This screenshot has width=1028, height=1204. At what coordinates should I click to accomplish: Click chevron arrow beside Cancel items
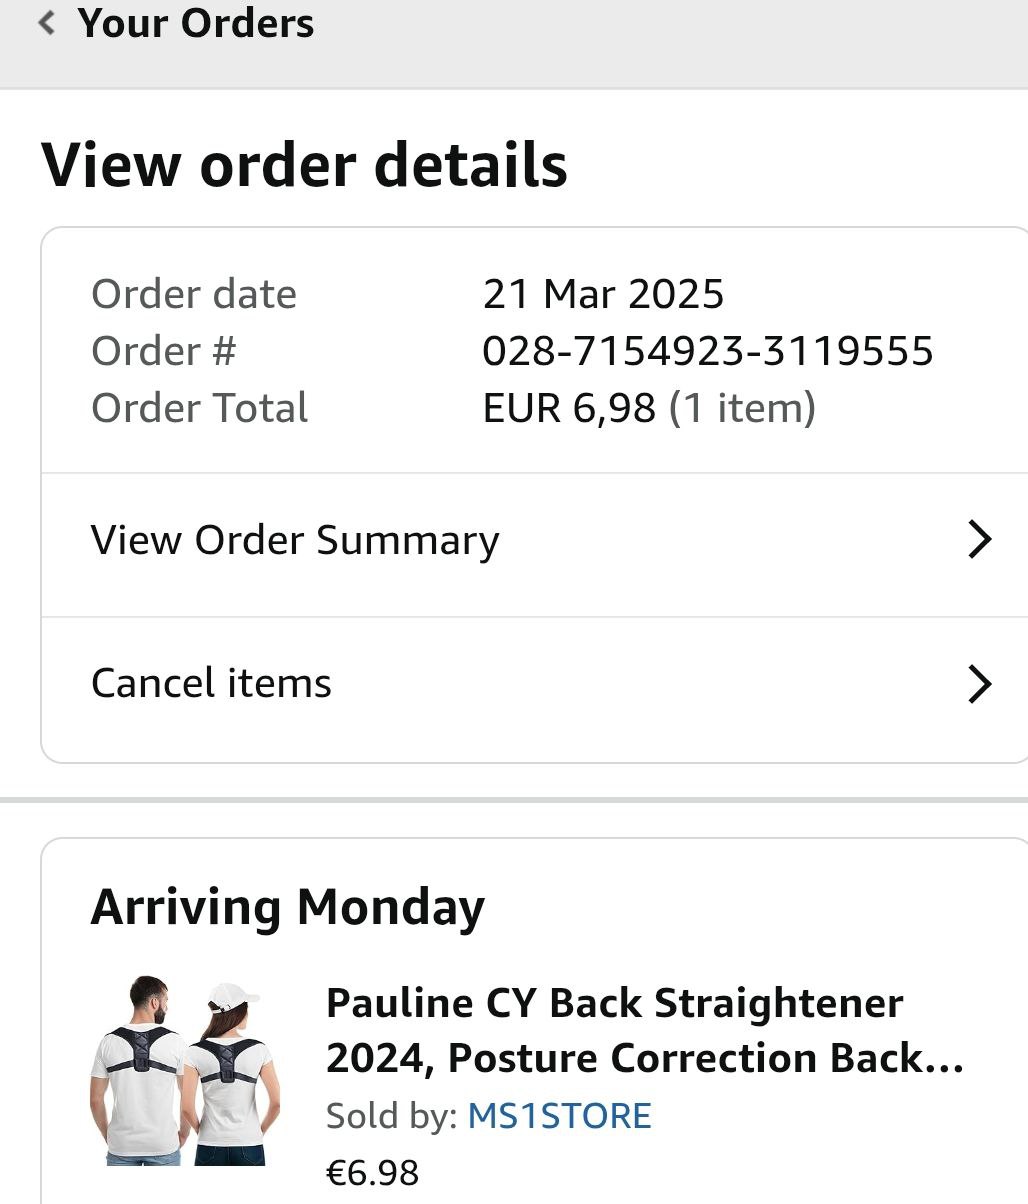click(980, 685)
